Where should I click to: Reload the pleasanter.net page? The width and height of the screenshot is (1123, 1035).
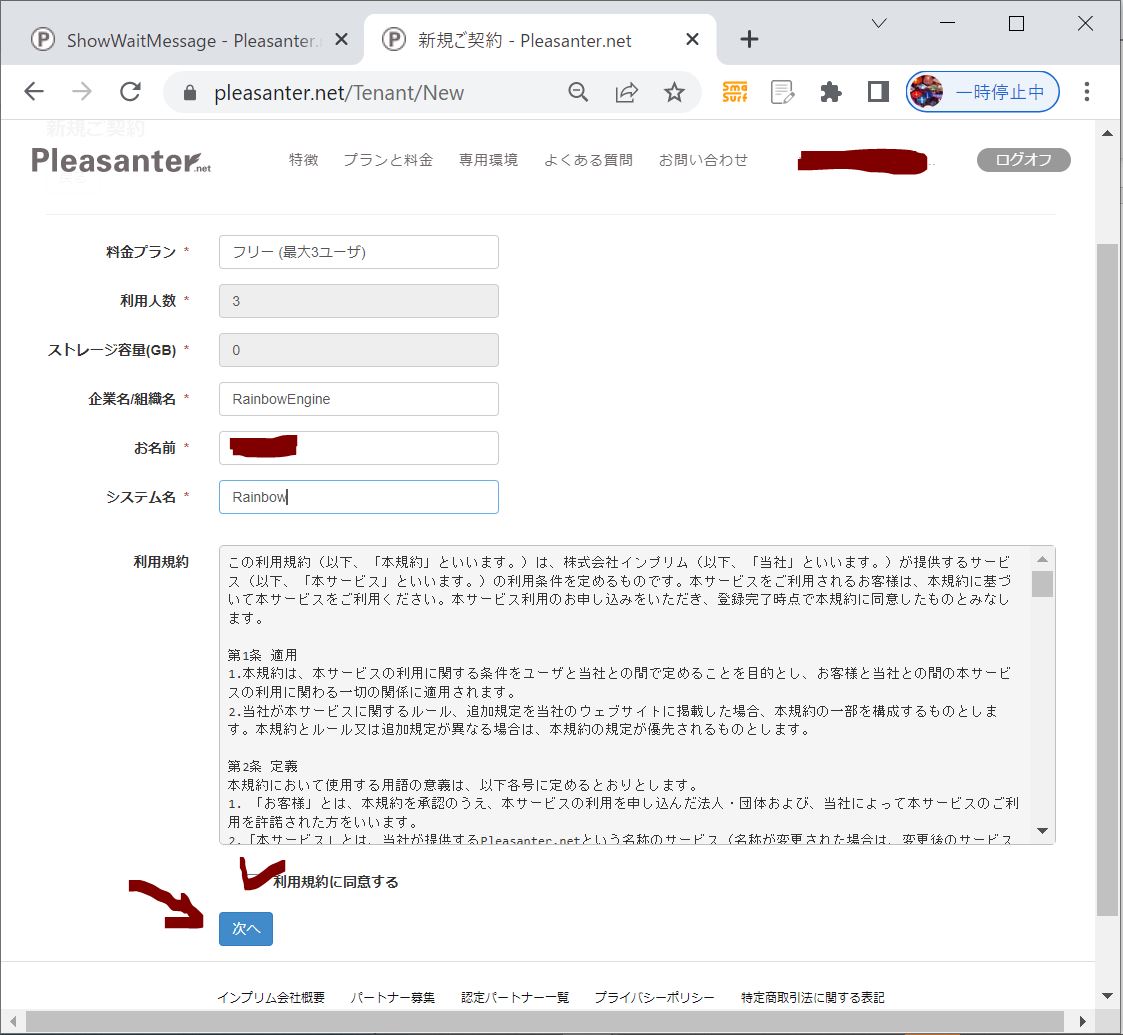(x=130, y=92)
